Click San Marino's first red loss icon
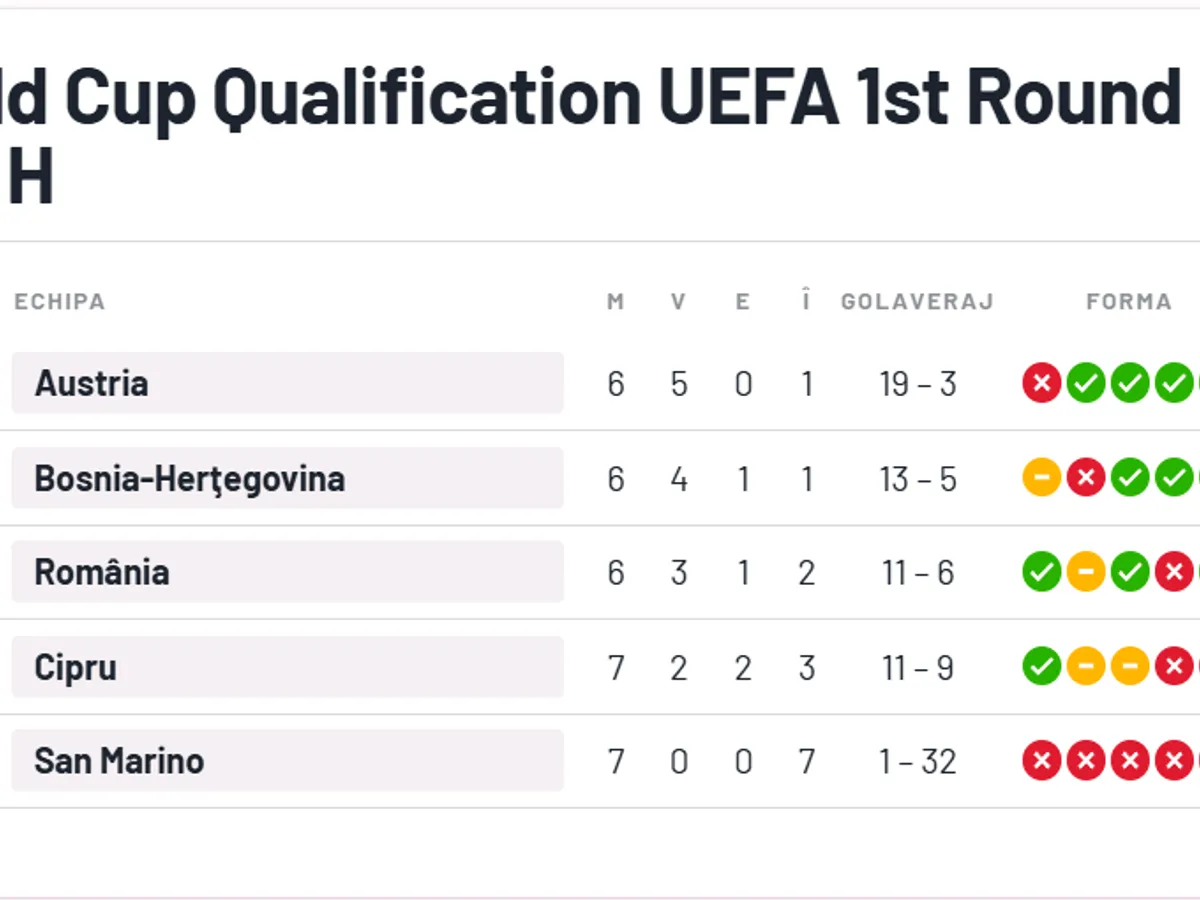Viewport: 1200px width, 900px height. [1041, 762]
